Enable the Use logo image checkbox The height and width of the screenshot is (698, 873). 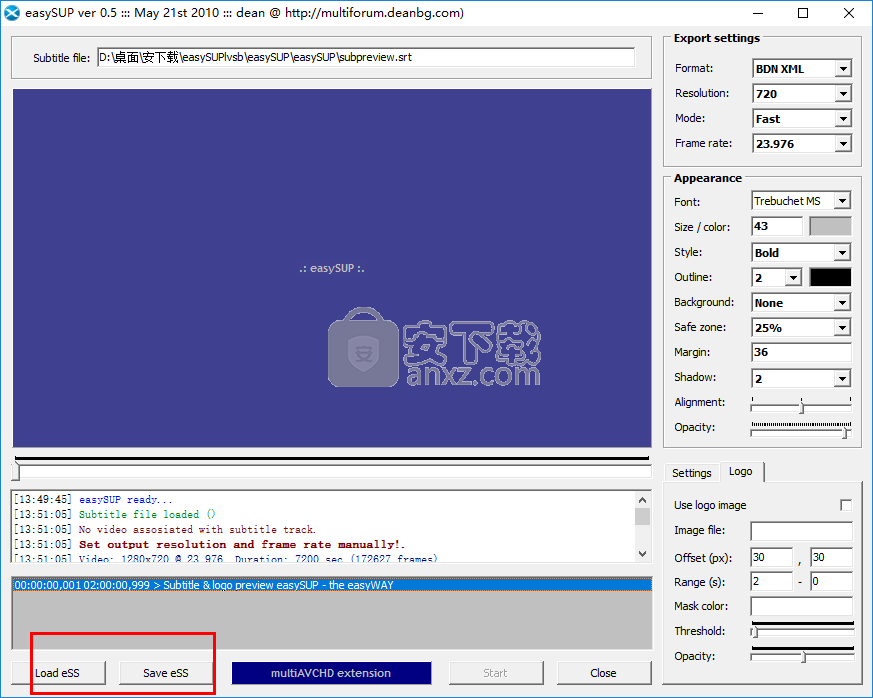(x=846, y=505)
